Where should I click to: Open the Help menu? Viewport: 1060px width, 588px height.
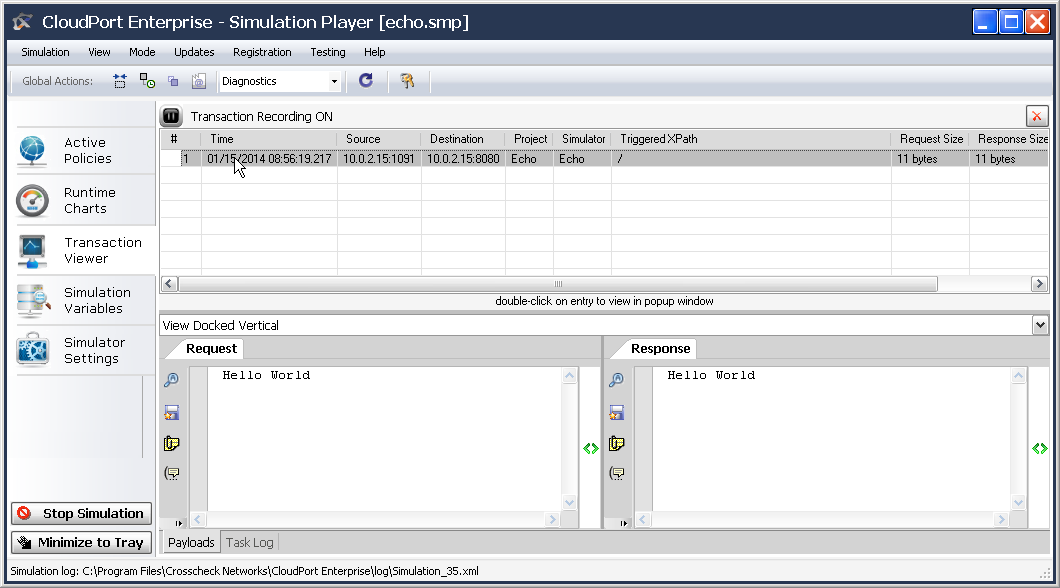375,52
